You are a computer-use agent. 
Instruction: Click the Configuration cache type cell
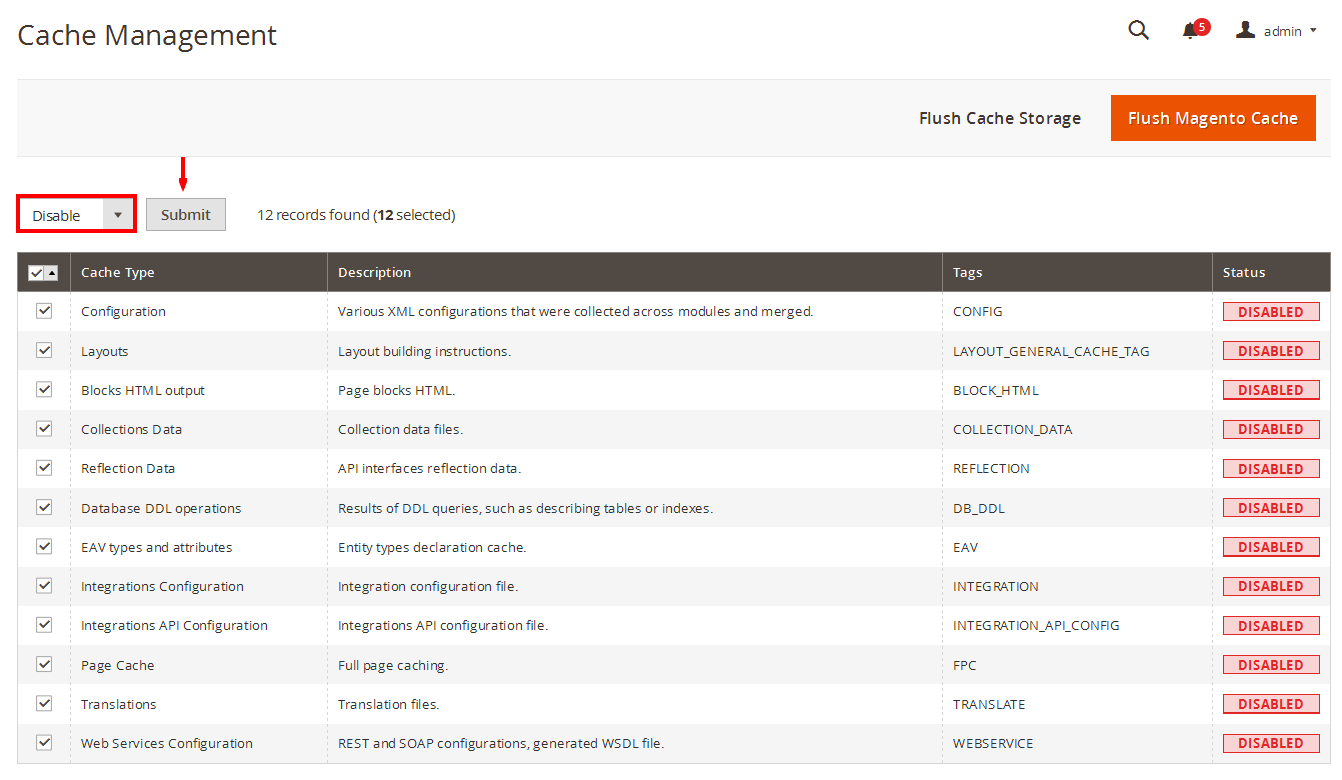coord(199,311)
